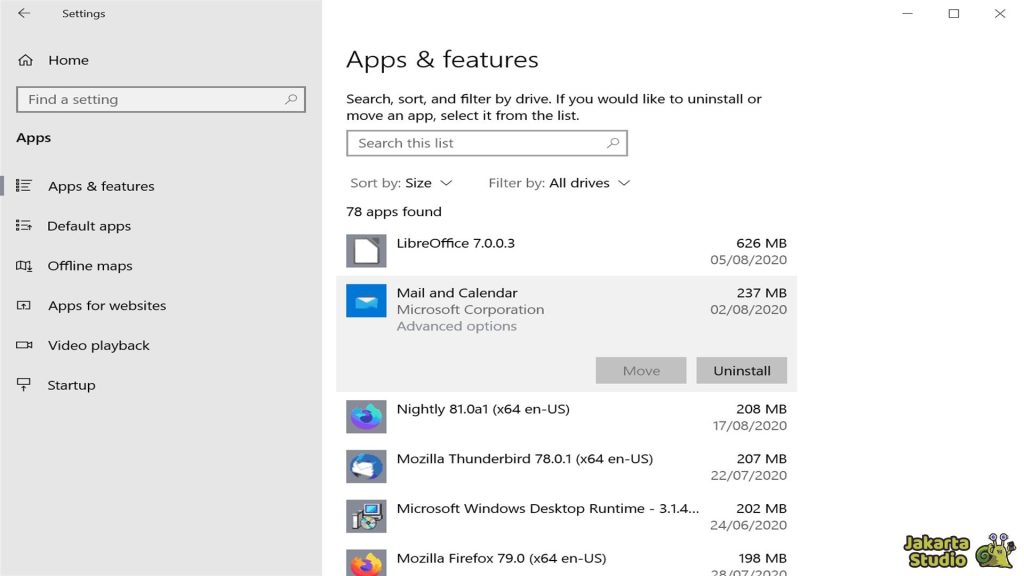Click the Mail and Calendar app icon
The width and height of the screenshot is (1024, 576).
click(366, 300)
